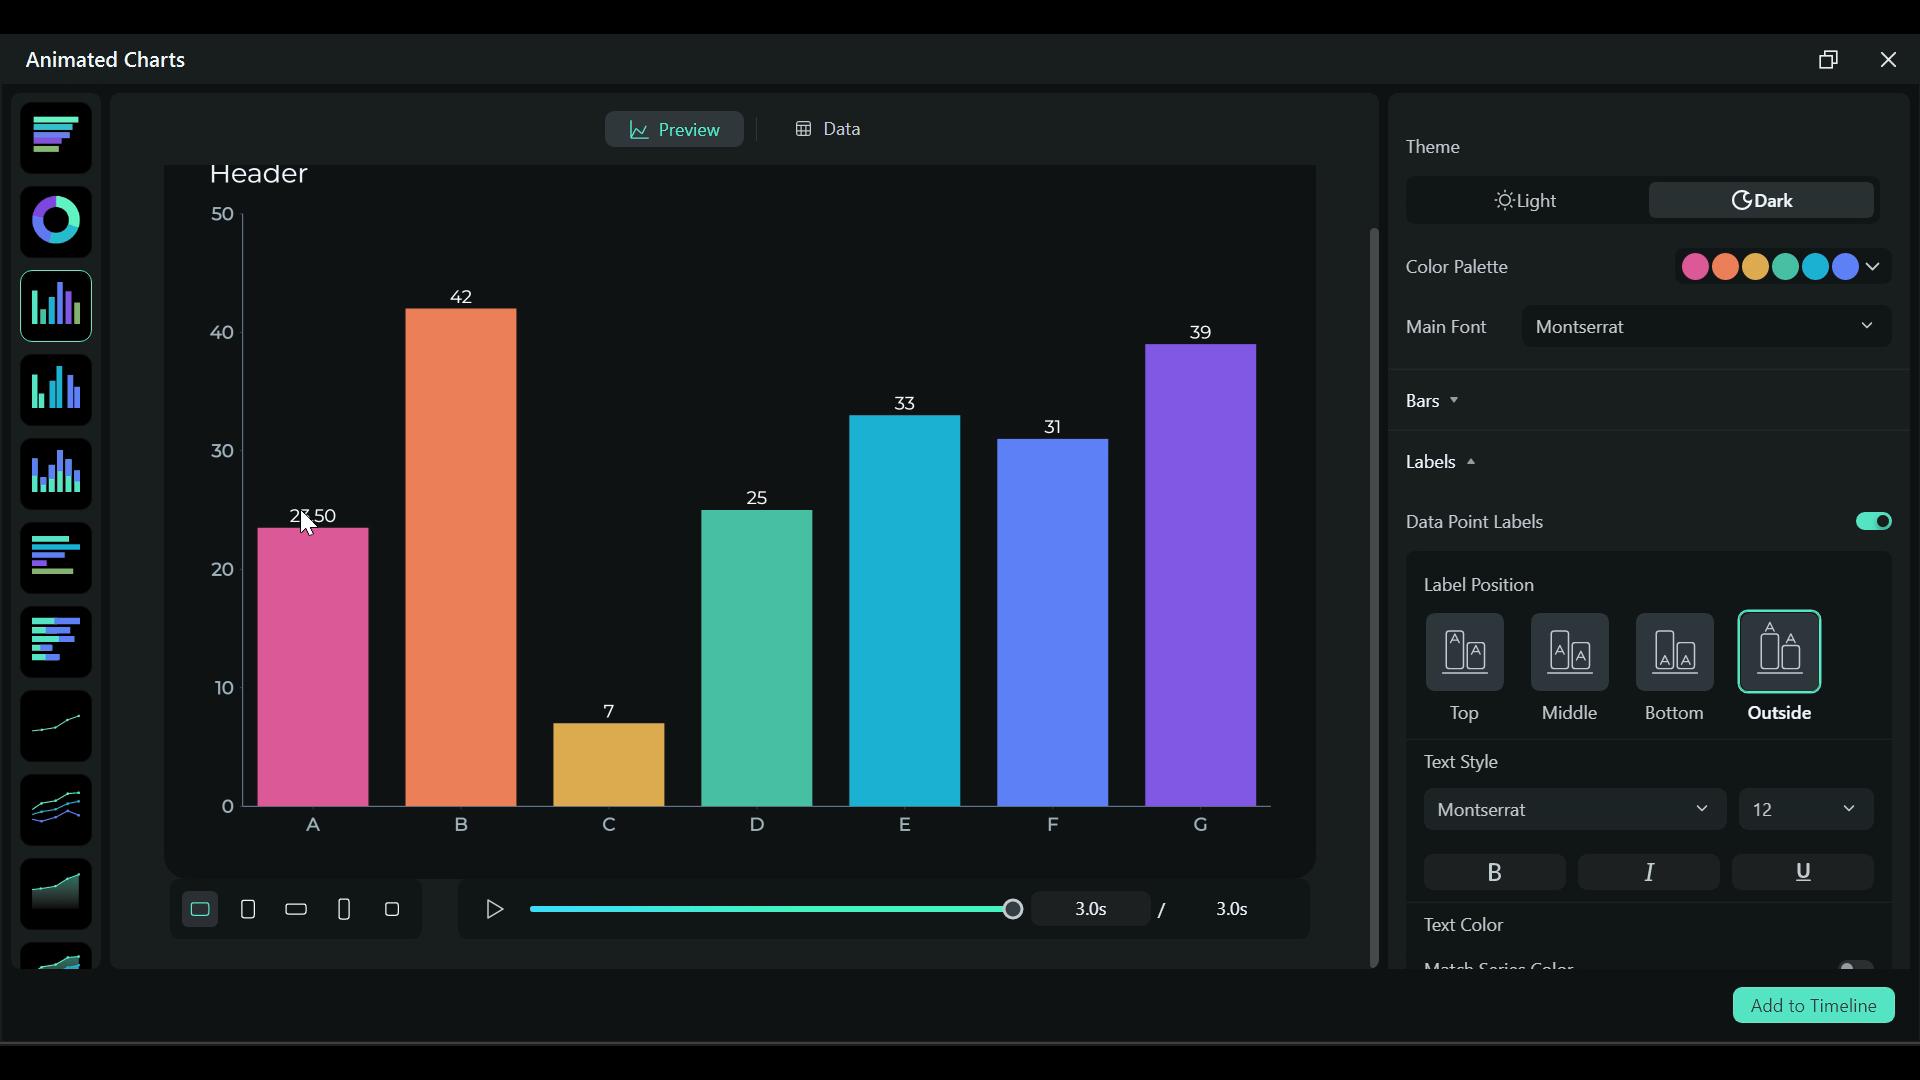Screen dimensions: 1920x1080
Task: Switch to the Preview tab
Action: click(674, 129)
